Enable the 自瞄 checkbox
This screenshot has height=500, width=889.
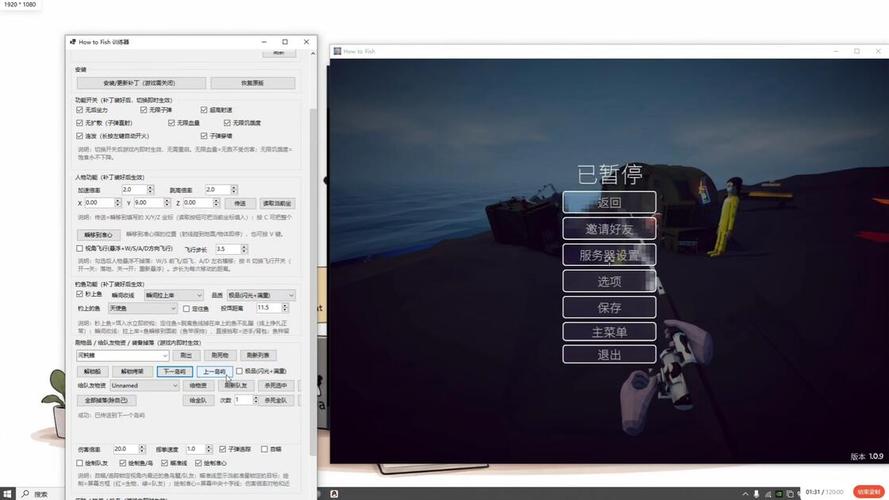point(264,449)
